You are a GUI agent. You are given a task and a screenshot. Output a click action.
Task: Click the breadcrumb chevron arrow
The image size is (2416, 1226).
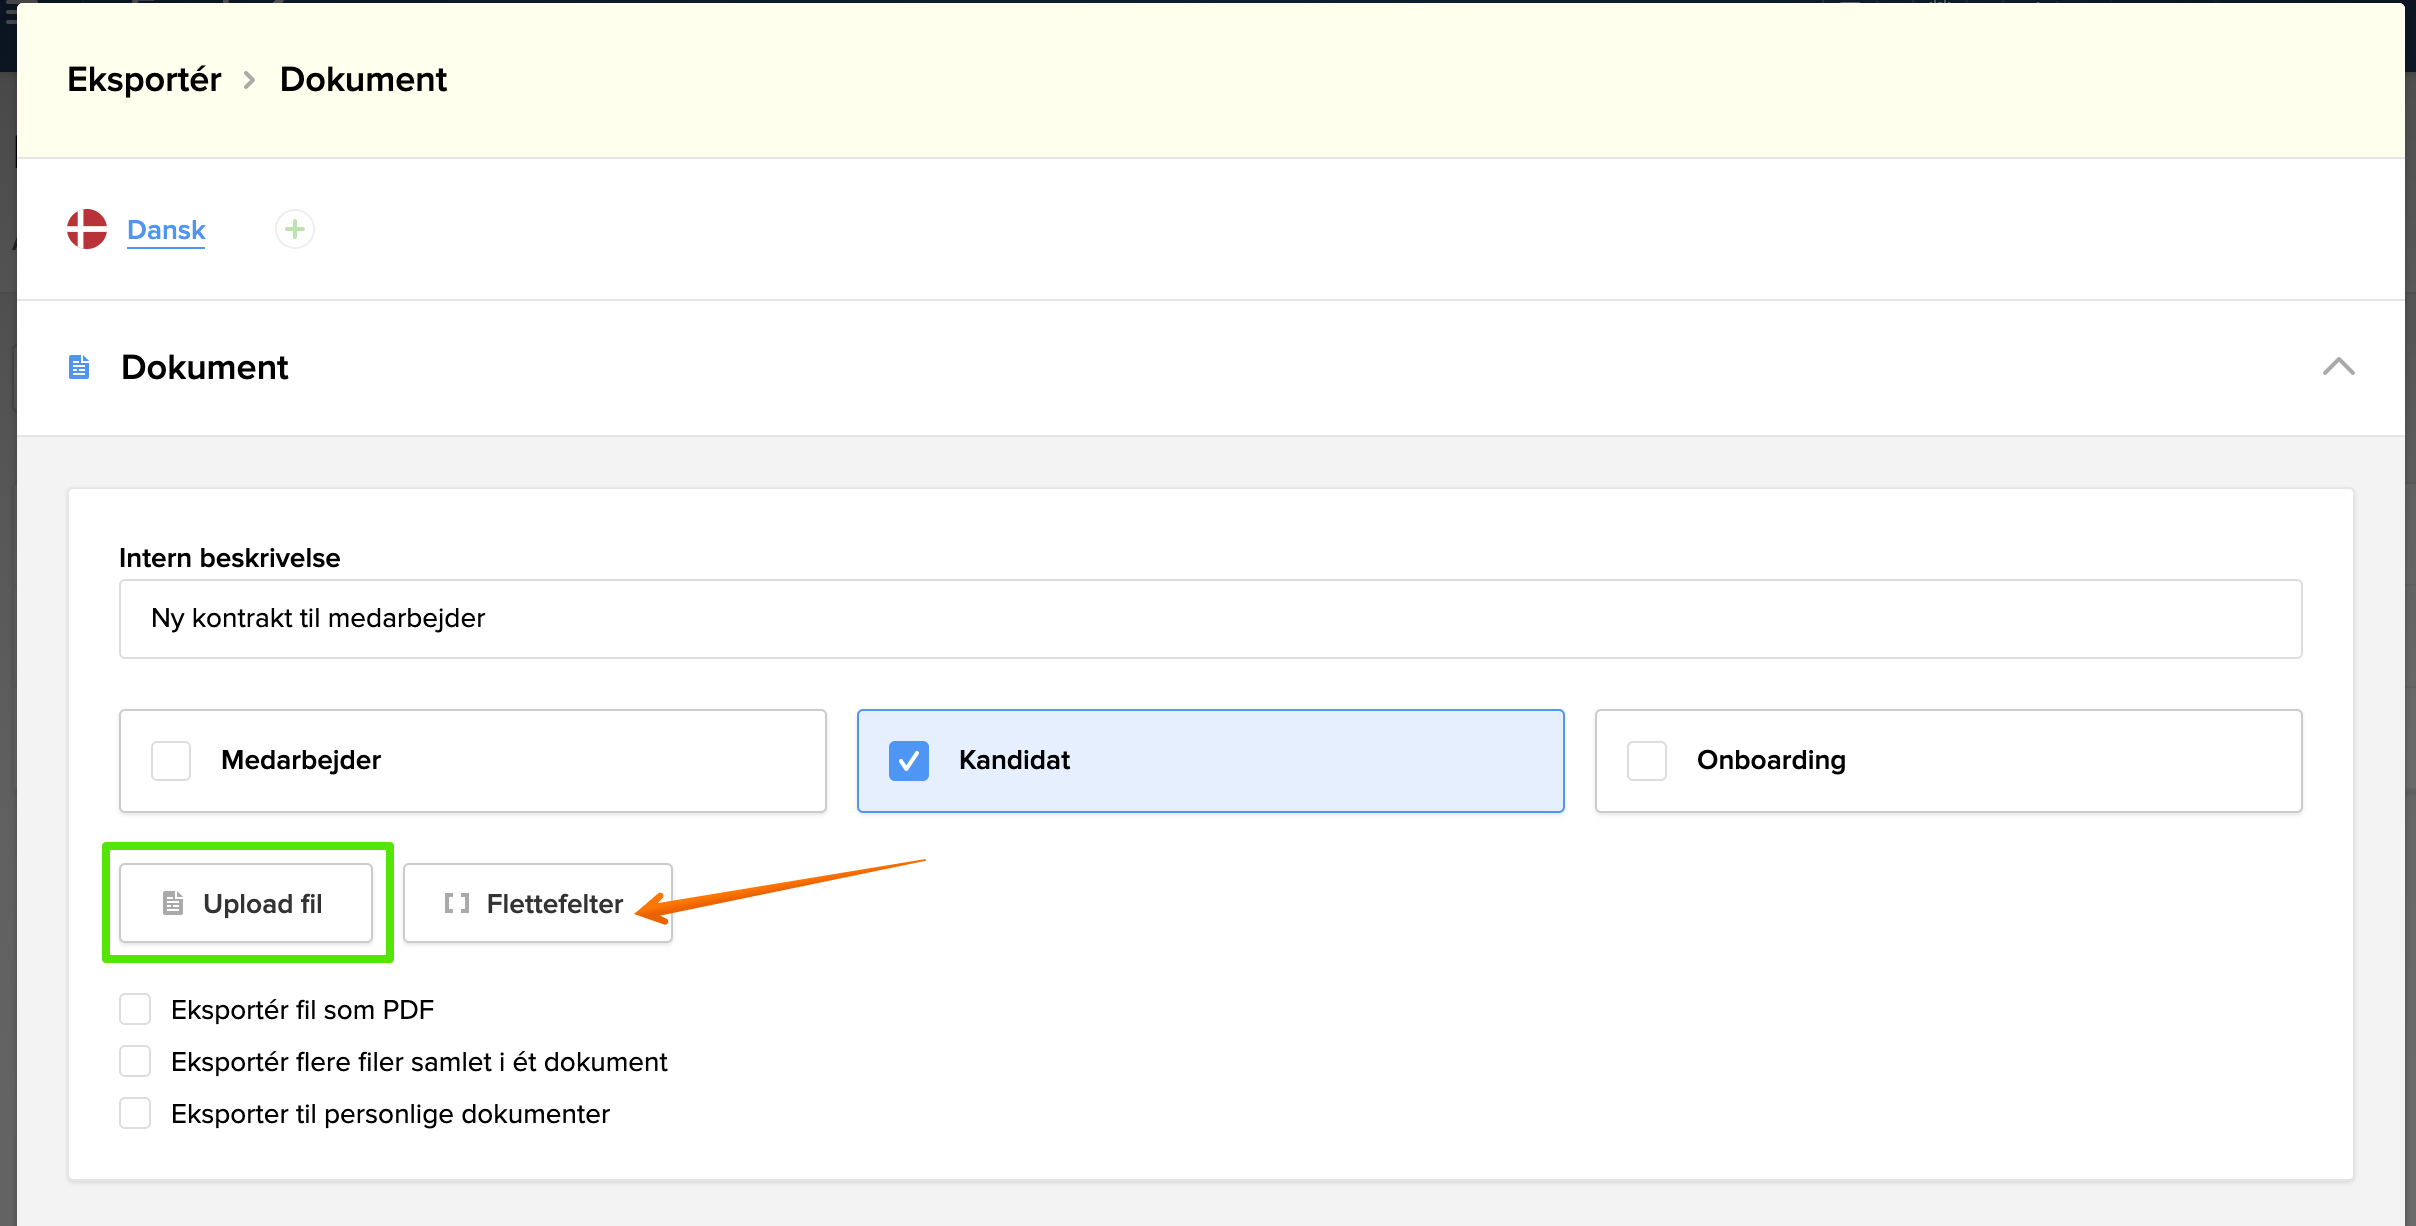250,80
